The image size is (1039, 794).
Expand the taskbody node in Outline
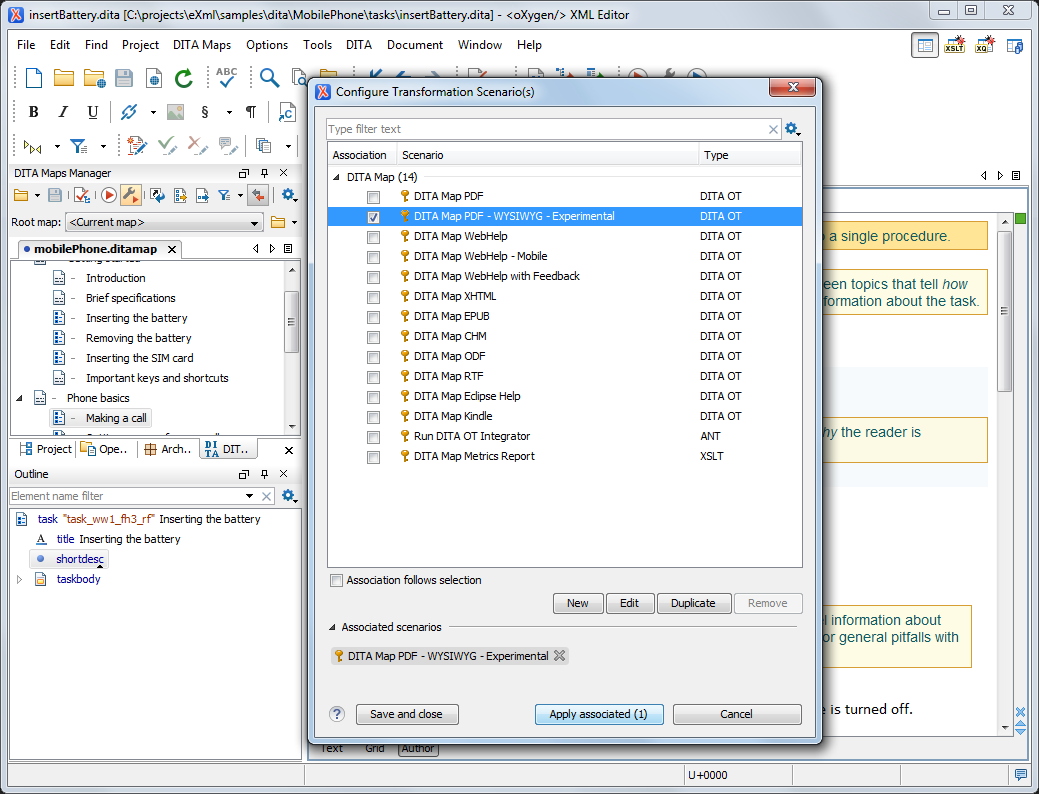click(19, 579)
